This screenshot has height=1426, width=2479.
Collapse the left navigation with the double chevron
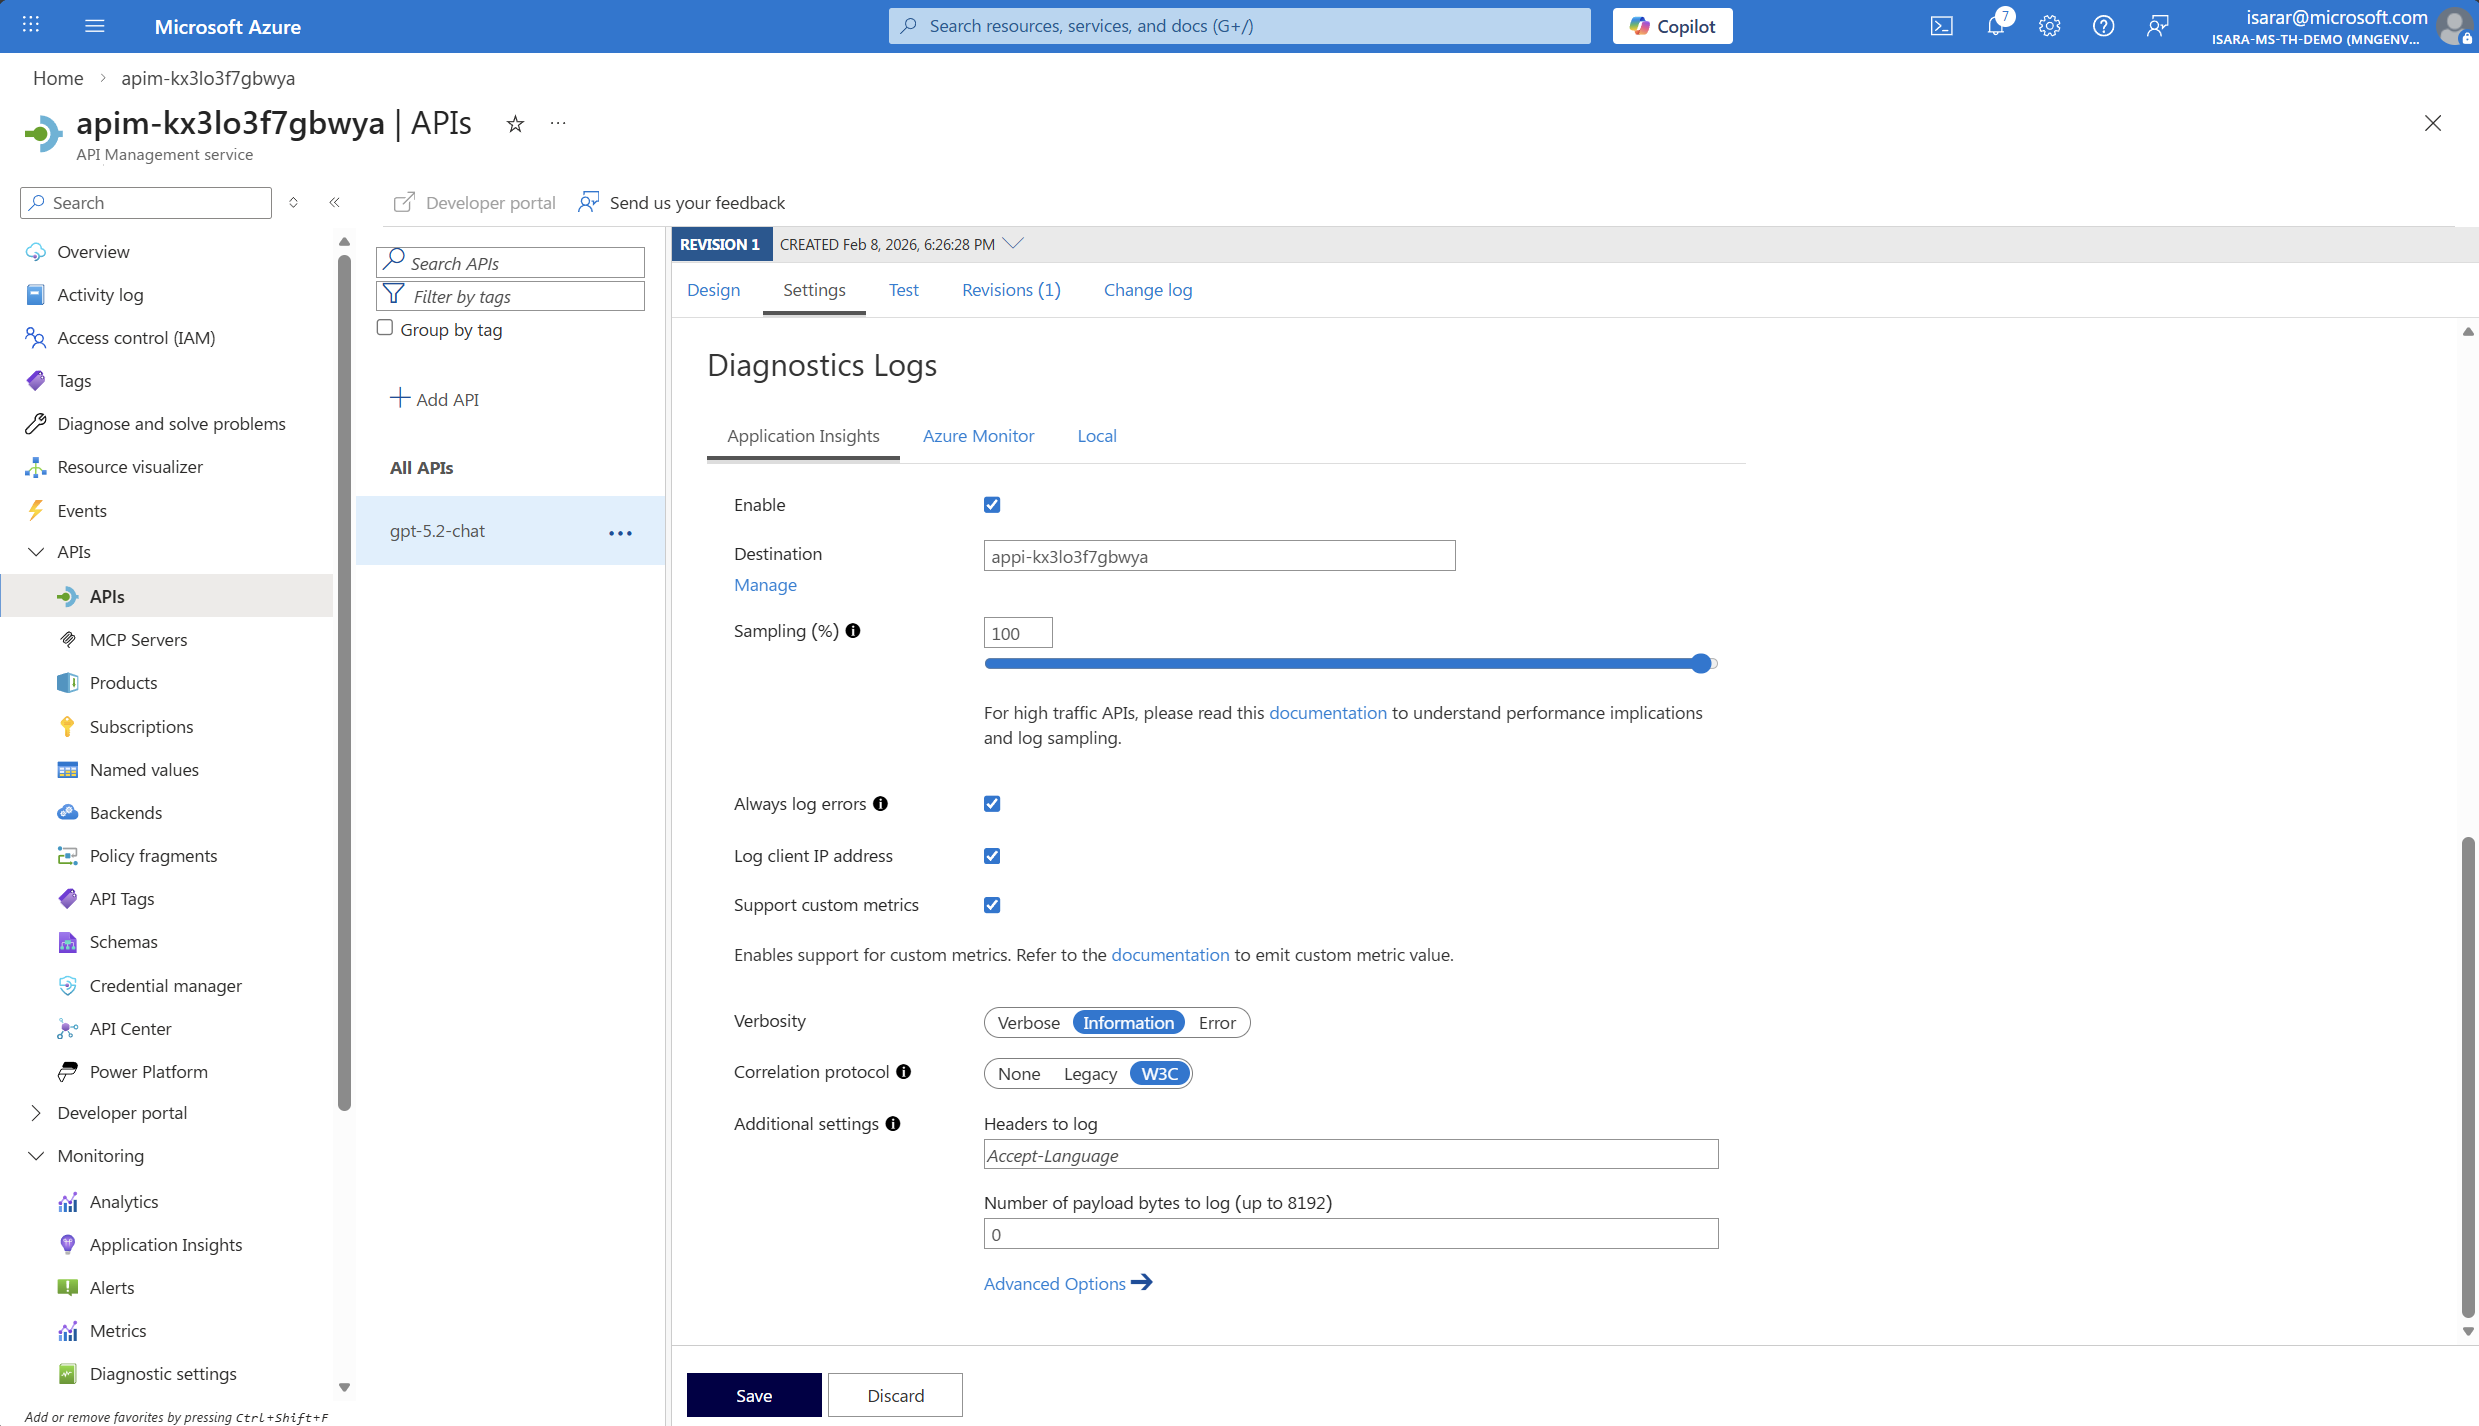pyautogui.click(x=335, y=203)
